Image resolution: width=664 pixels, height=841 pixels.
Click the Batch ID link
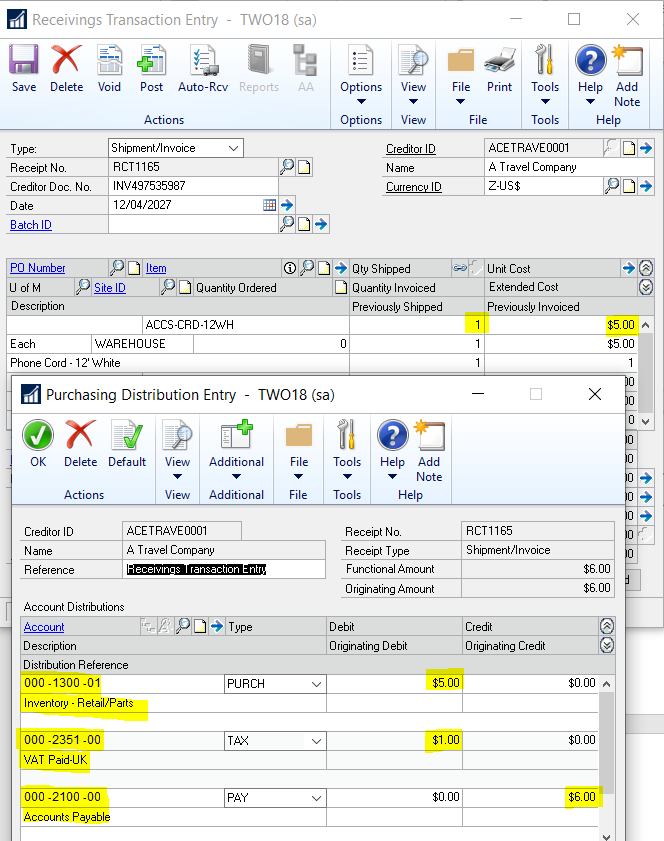click(x=31, y=225)
